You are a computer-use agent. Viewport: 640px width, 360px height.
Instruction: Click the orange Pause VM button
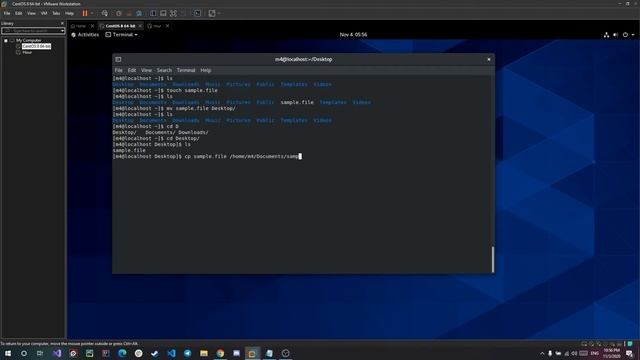point(85,13)
